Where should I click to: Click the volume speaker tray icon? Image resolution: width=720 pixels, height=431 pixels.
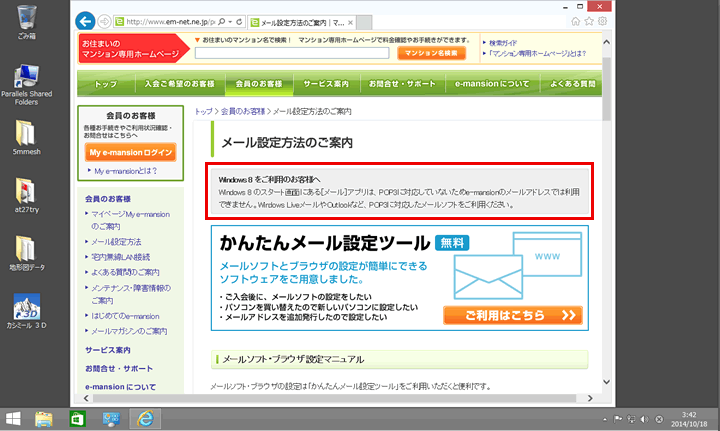pyautogui.click(x=645, y=419)
